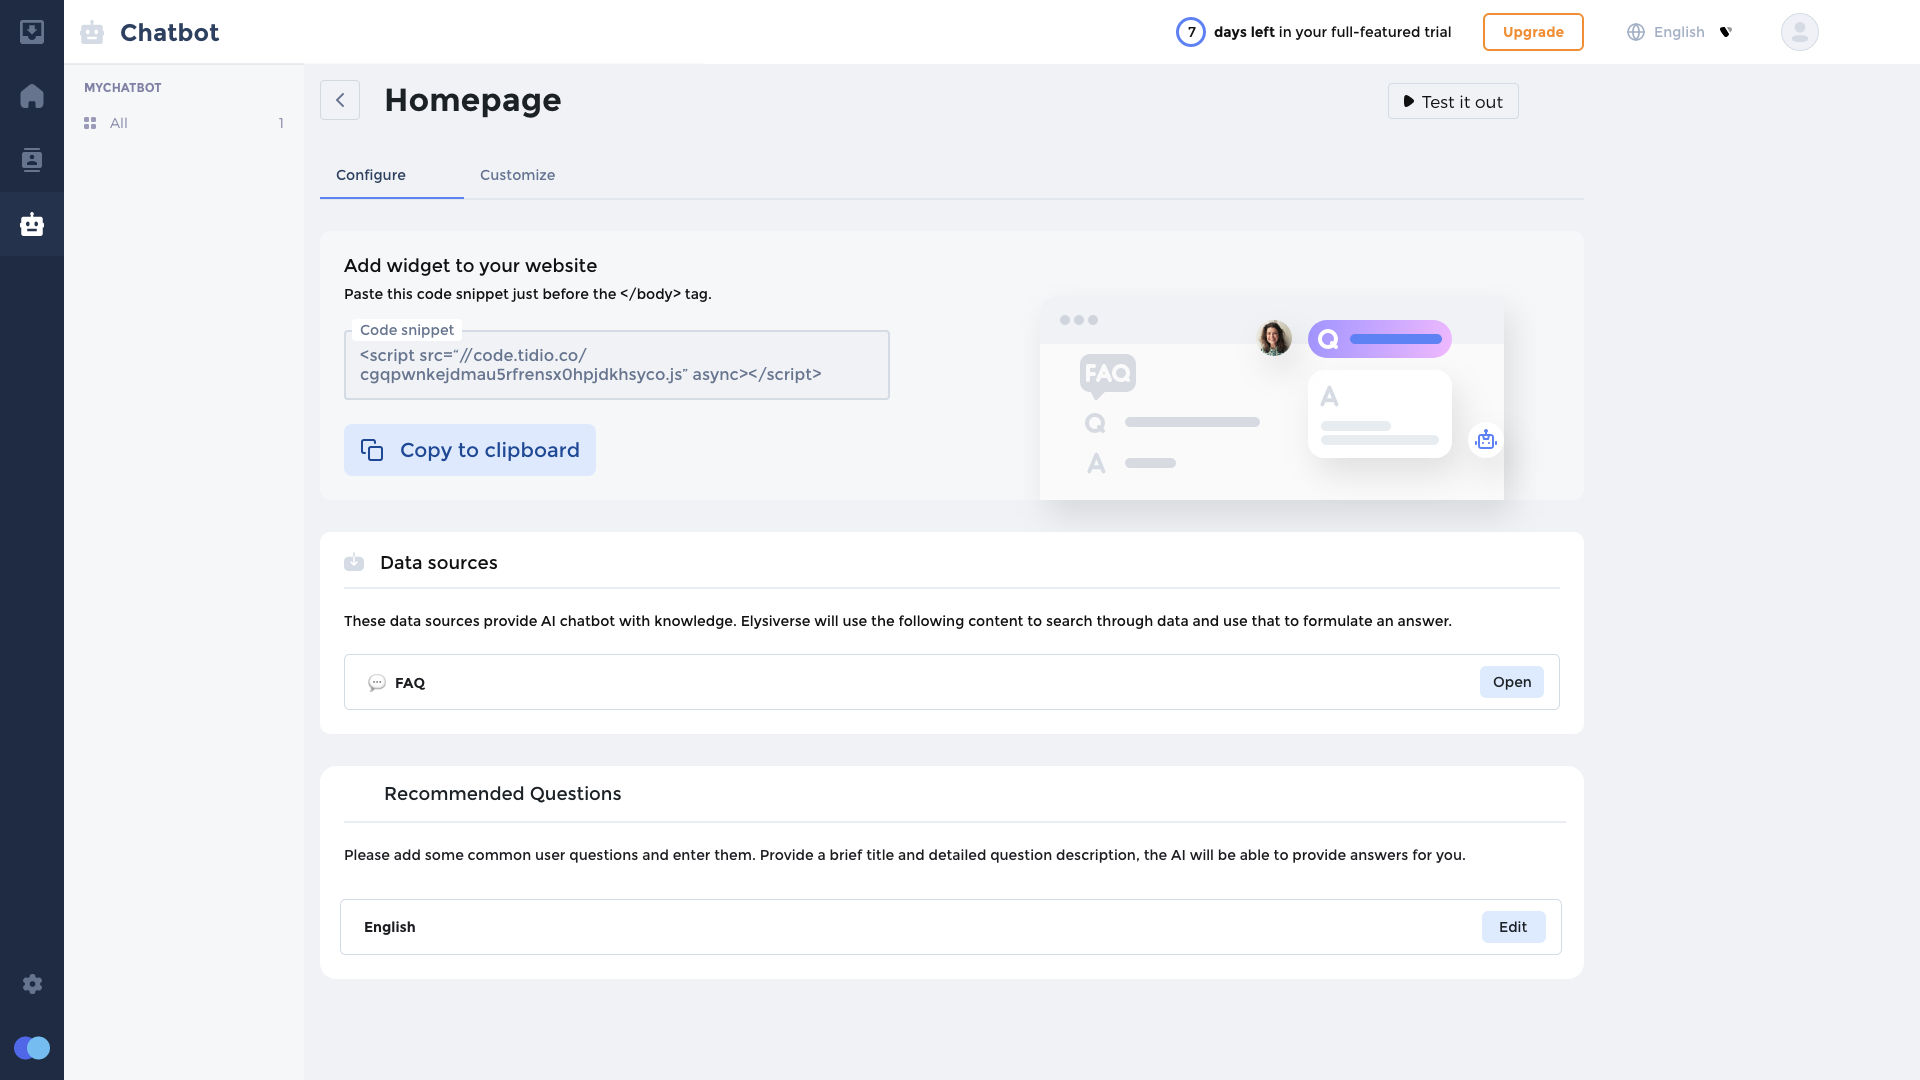Click inside the code snippet field
The width and height of the screenshot is (1920, 1080).
pyautogui.click(x=616, y=365)
